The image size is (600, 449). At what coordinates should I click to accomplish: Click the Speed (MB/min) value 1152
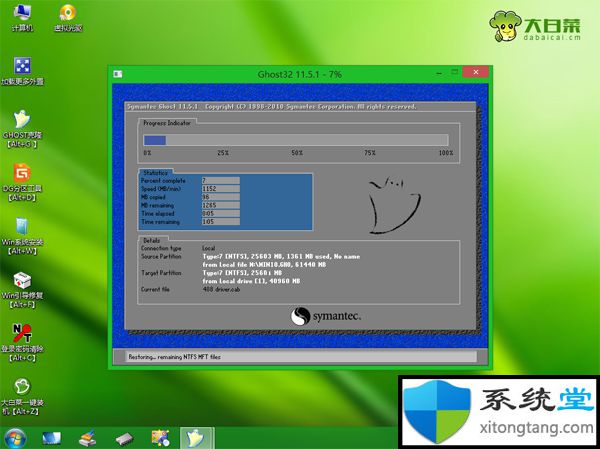(220, 189)
